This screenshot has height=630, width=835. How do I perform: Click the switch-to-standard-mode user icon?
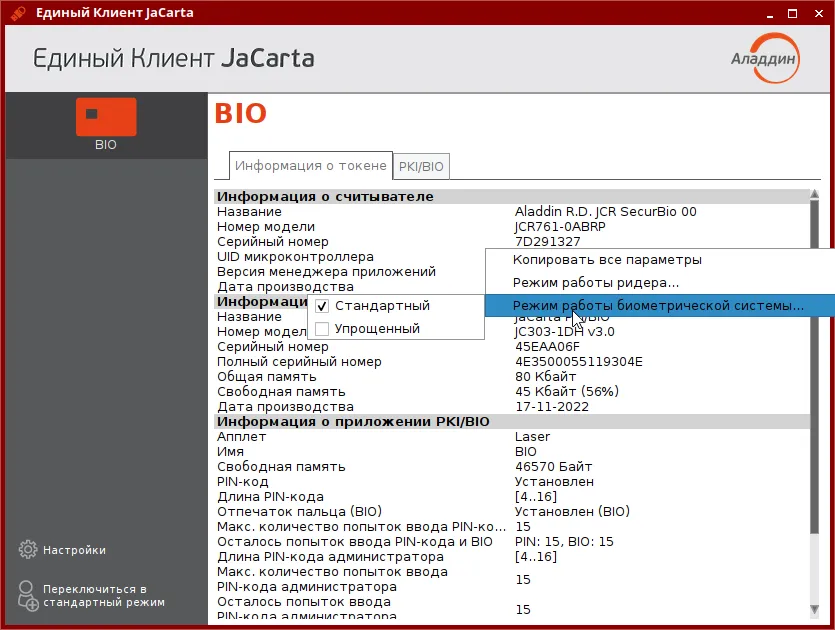28,595
